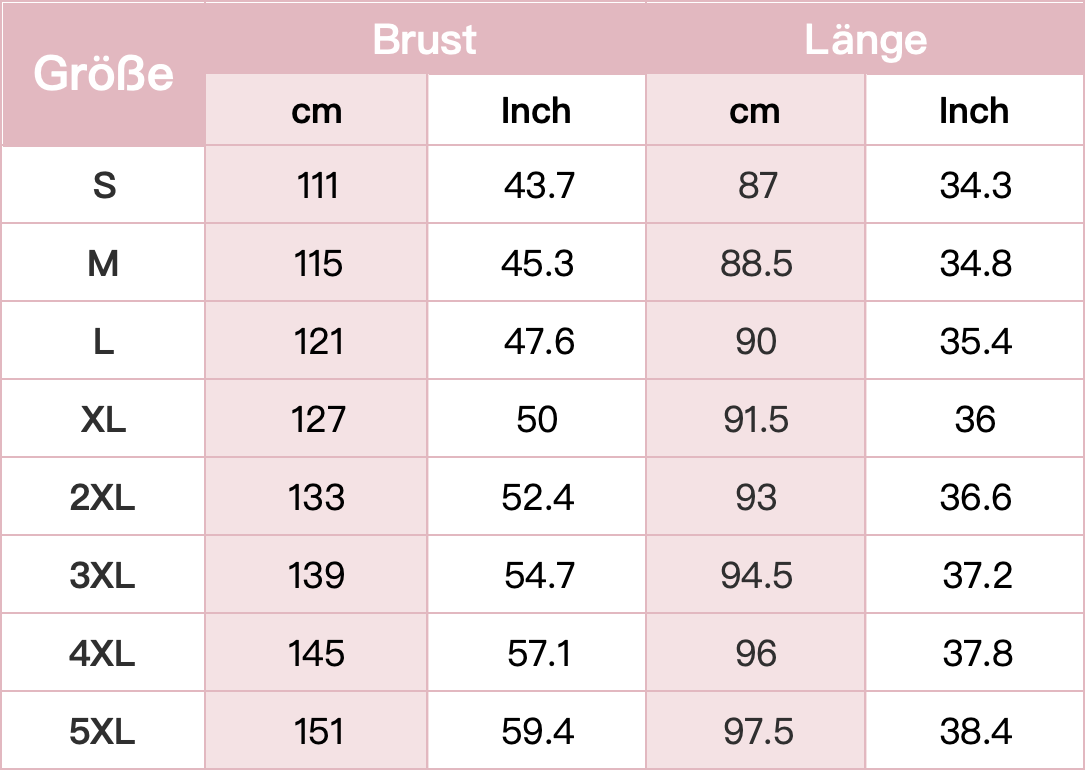The height and width of the screenshot is (770, 1085).
Task: Click the Größe header cell
Action: click(103, 74)
